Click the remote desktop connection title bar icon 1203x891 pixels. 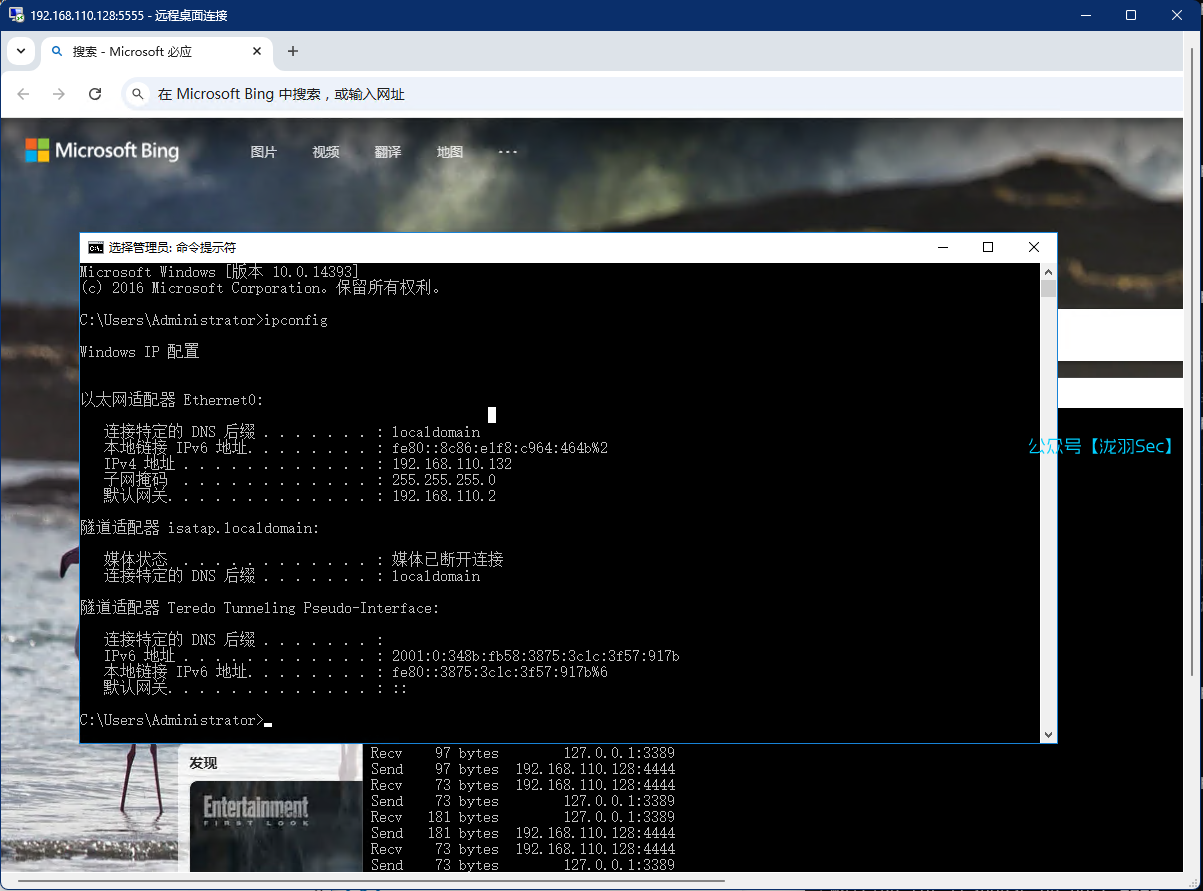coord(16,15)
